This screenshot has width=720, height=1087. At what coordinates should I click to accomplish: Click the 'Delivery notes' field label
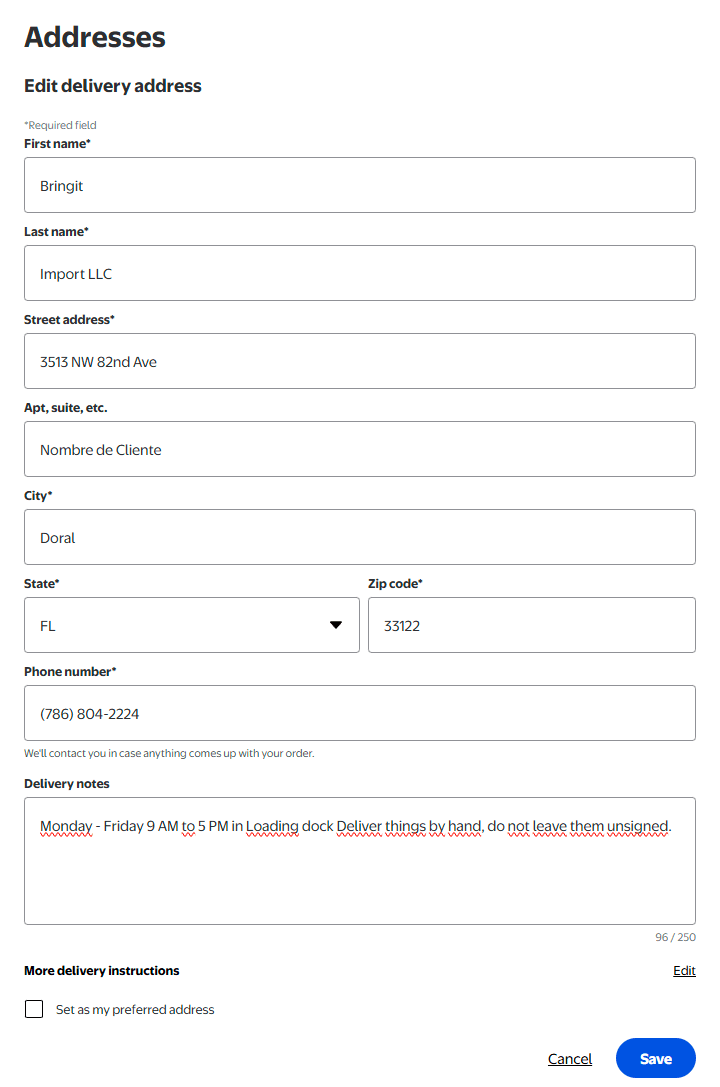(67, 783)
